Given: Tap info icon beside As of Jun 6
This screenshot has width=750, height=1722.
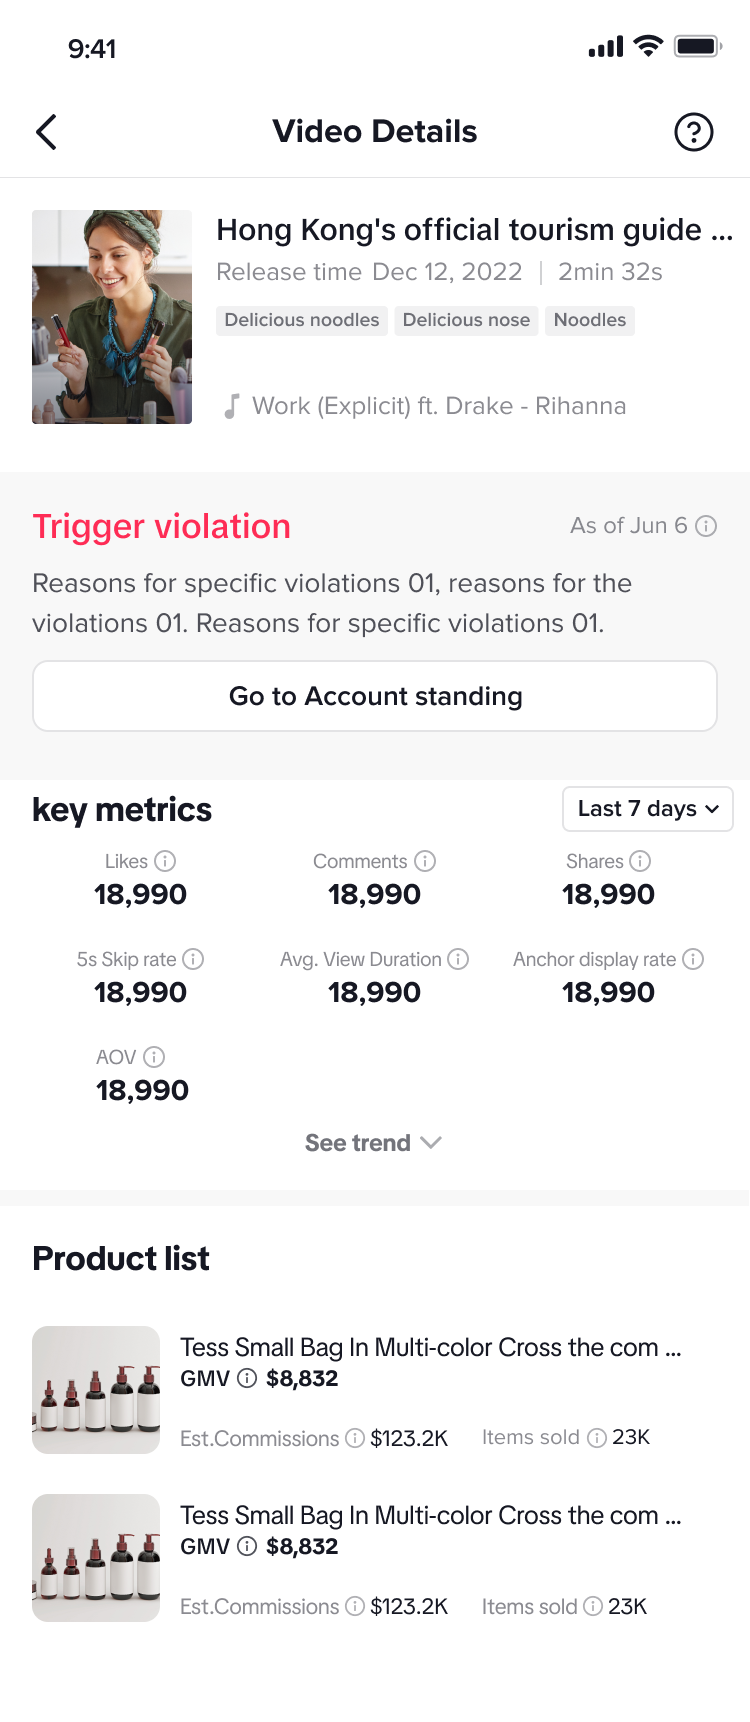Looking at the screenshot, I should [x=706, y=526].
